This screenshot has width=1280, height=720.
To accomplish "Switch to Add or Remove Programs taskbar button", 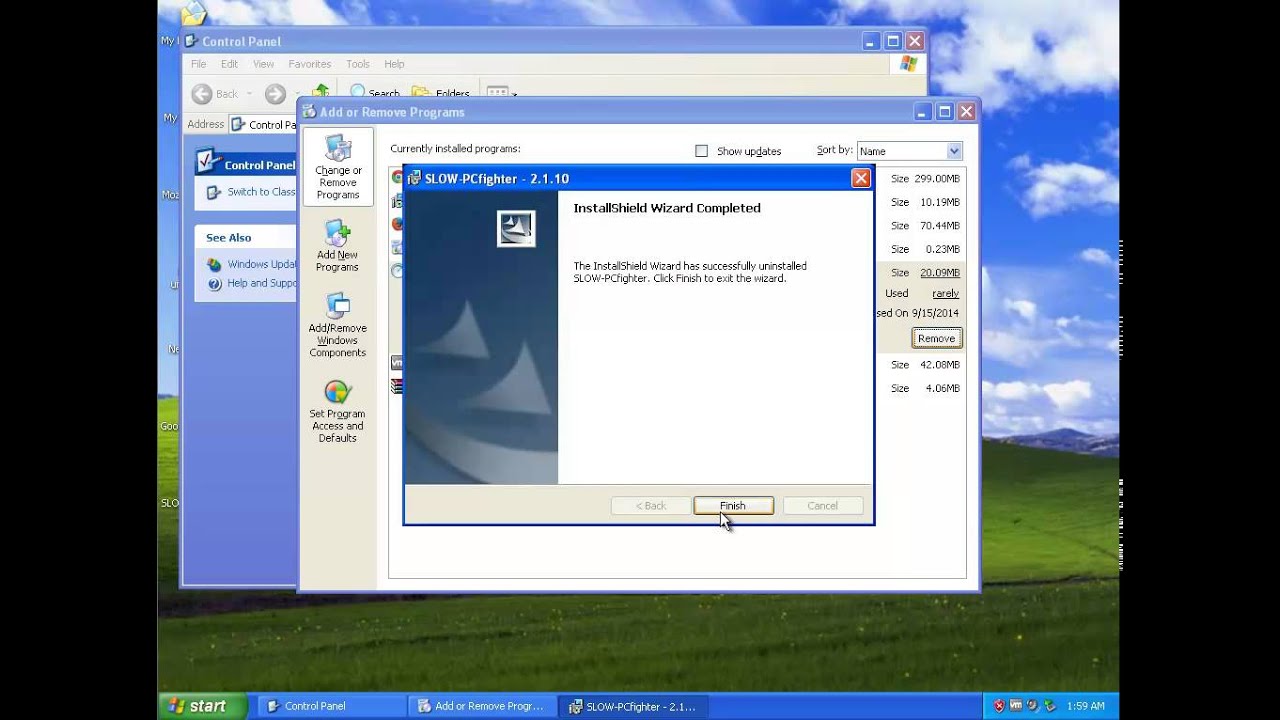I will [482, 706].
